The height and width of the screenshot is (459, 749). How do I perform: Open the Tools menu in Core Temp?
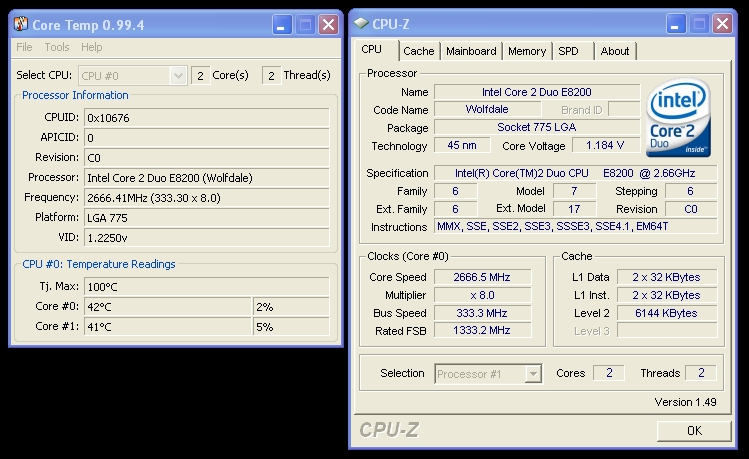[x=57, y=47]
